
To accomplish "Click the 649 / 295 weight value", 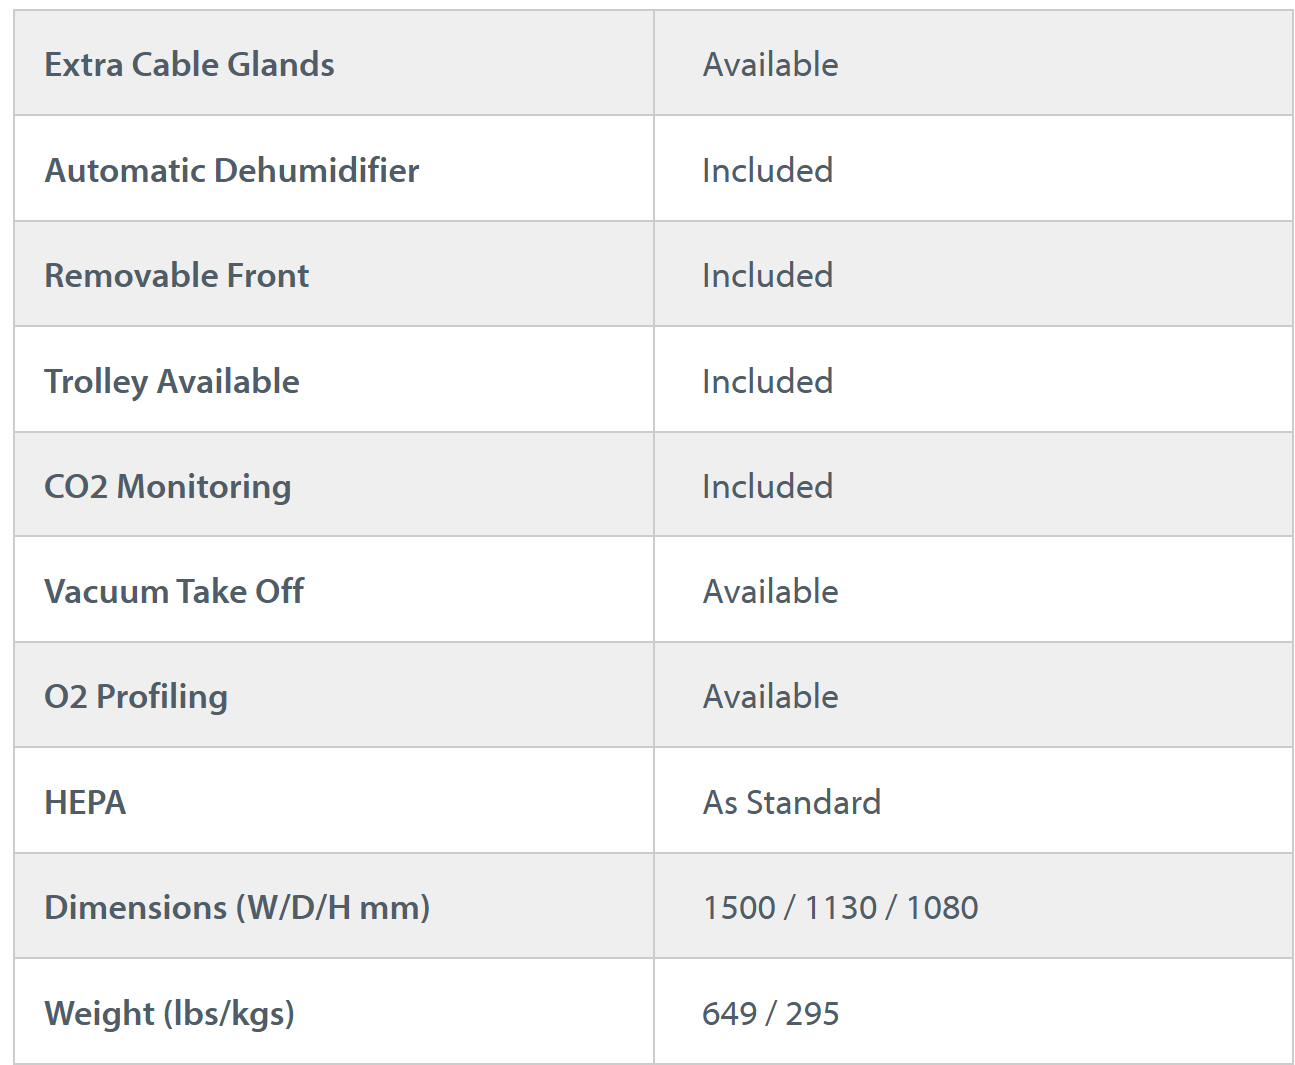I will pos(770,1014).
